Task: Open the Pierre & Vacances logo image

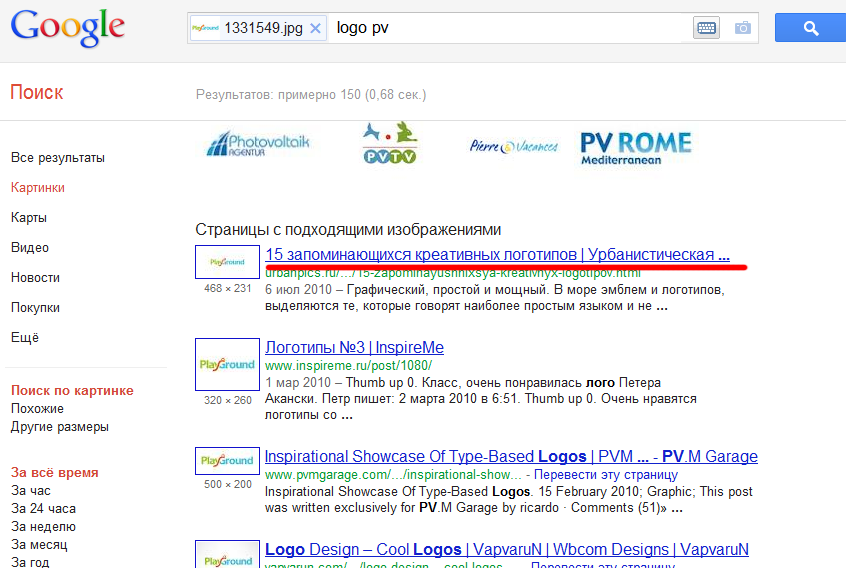Action: pyautogui.click(x=514, y=146)
